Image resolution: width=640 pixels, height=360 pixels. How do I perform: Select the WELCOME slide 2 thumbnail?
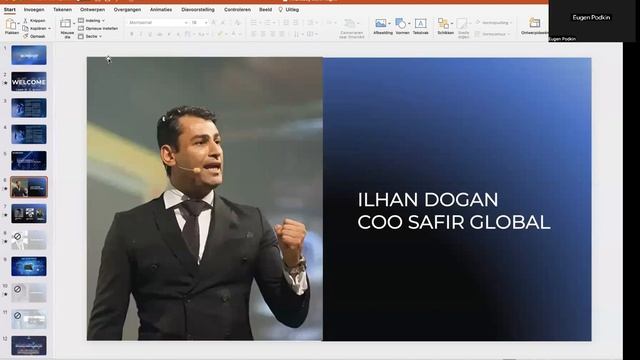point(29,82)
